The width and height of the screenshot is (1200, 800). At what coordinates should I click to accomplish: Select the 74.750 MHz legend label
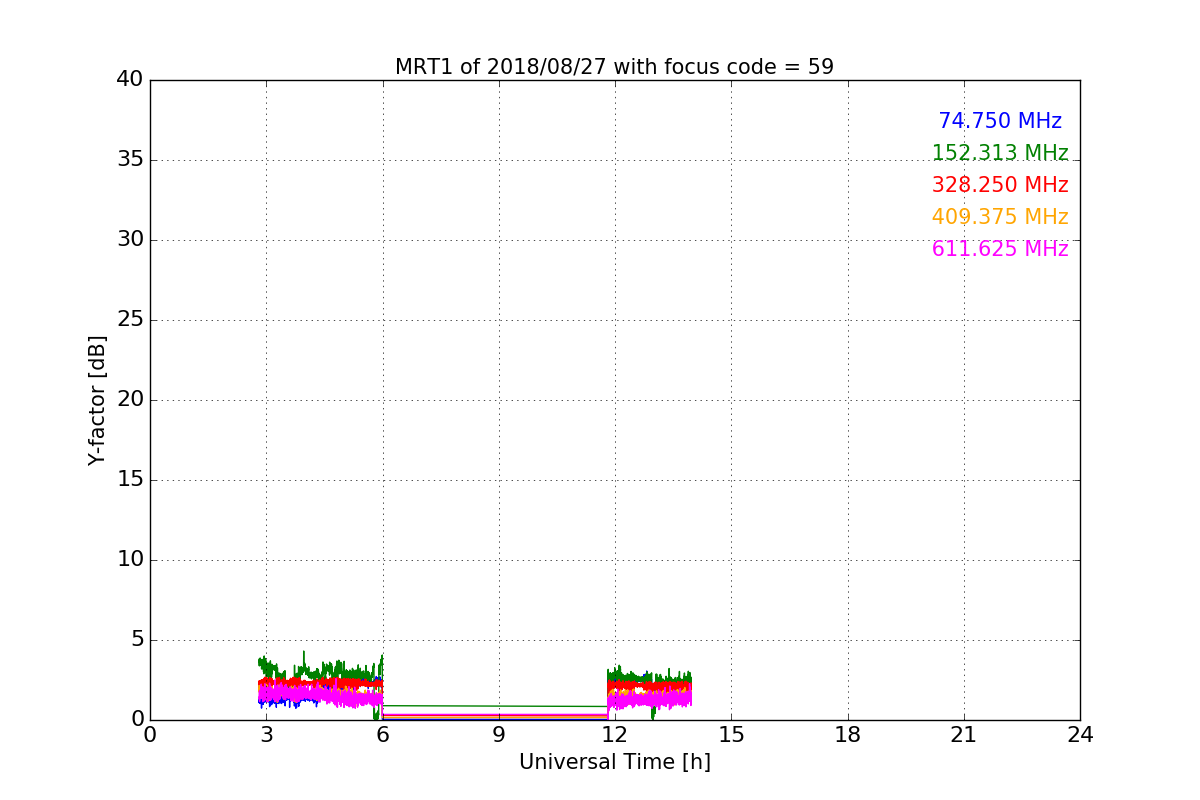[1000, 121]
